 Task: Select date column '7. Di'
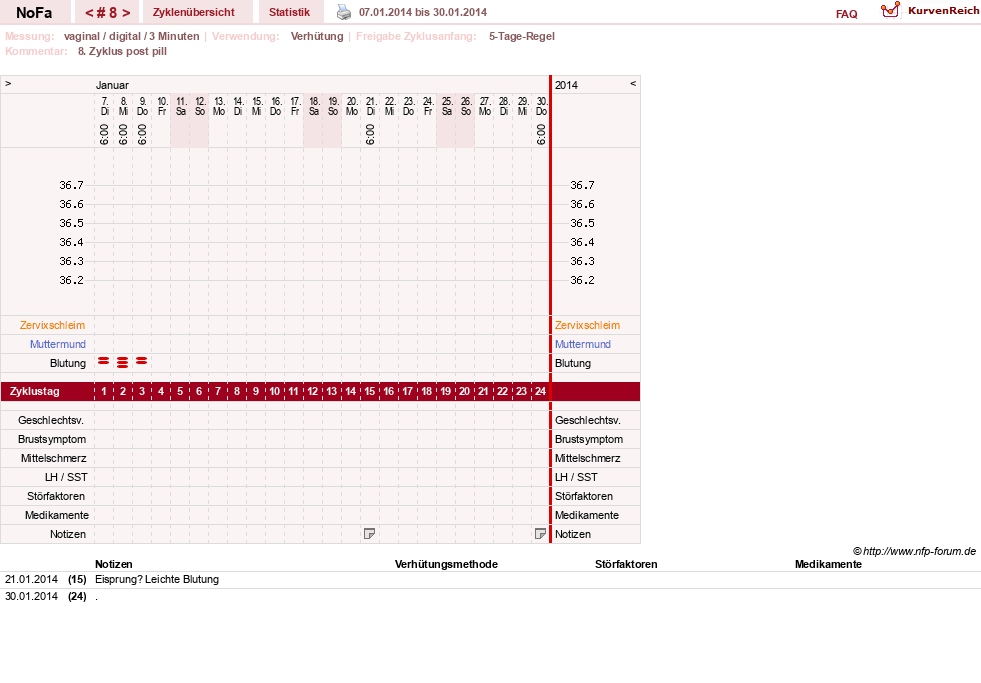click(x=104, y=106)
